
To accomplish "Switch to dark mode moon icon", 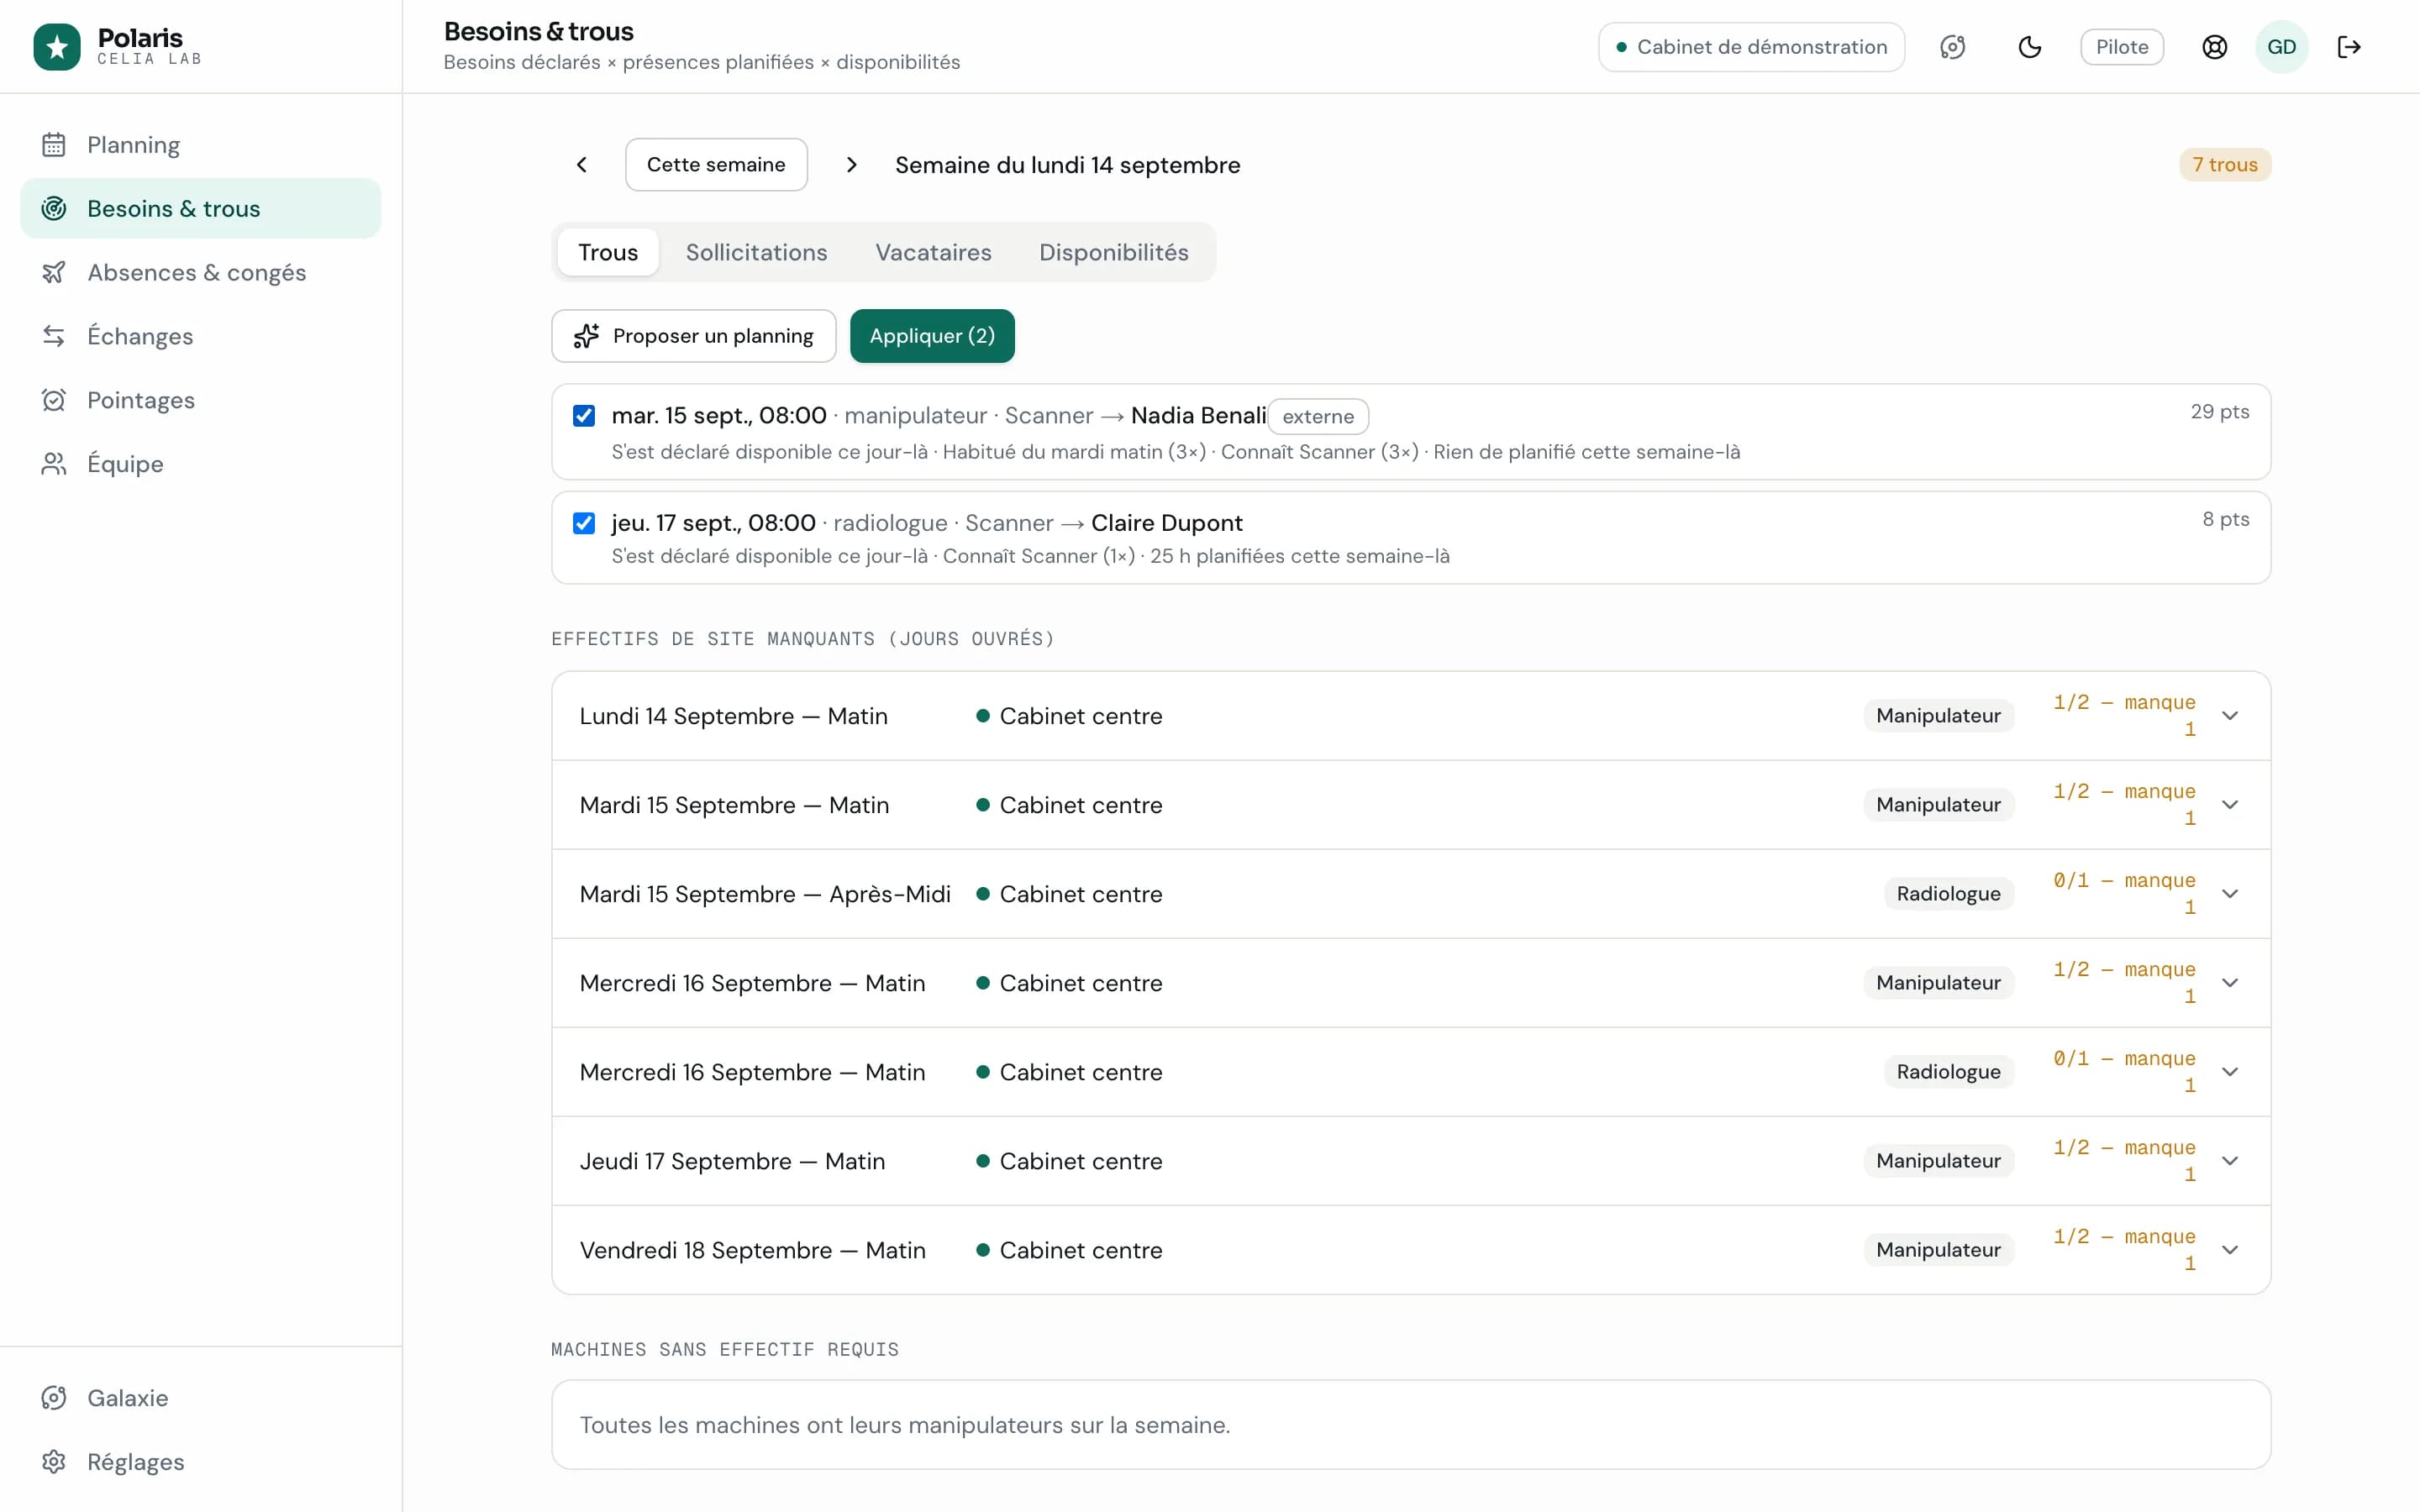I will [2029, 47].
